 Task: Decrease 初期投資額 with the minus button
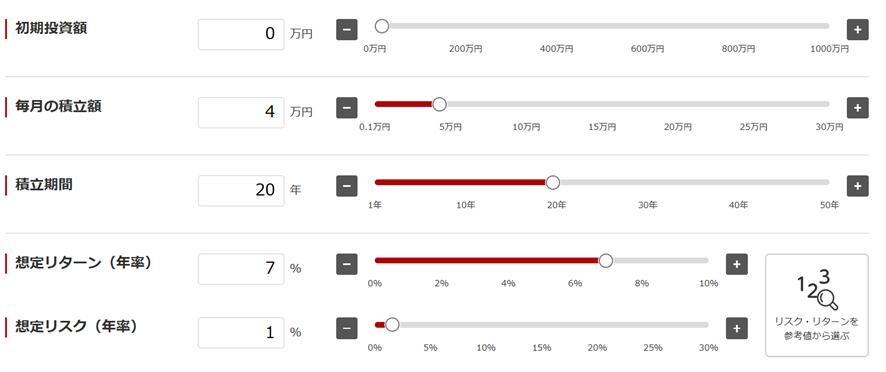click(347, 29)
